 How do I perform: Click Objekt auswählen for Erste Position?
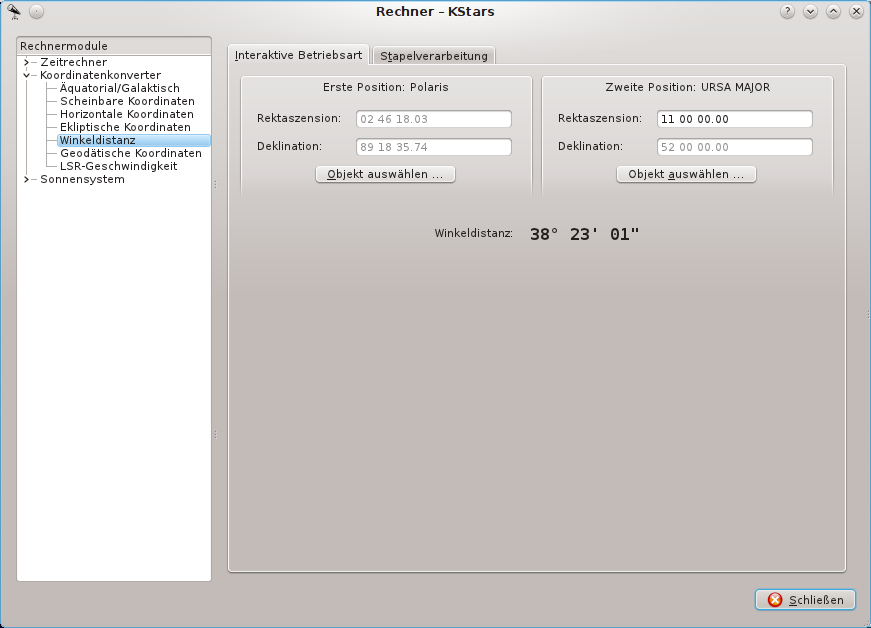click(385, 174)
